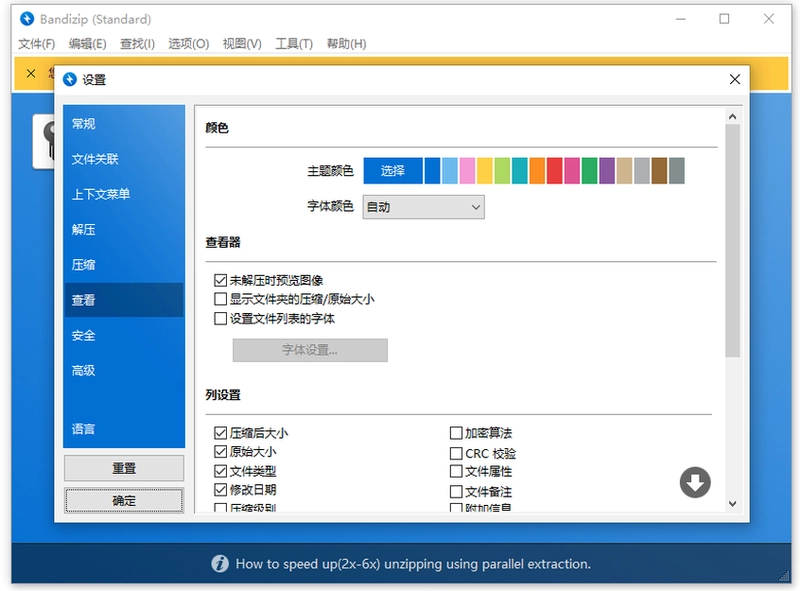
Task: Select 上下文菜单 in settings sidebar
Action: click(x=123, y=194)
